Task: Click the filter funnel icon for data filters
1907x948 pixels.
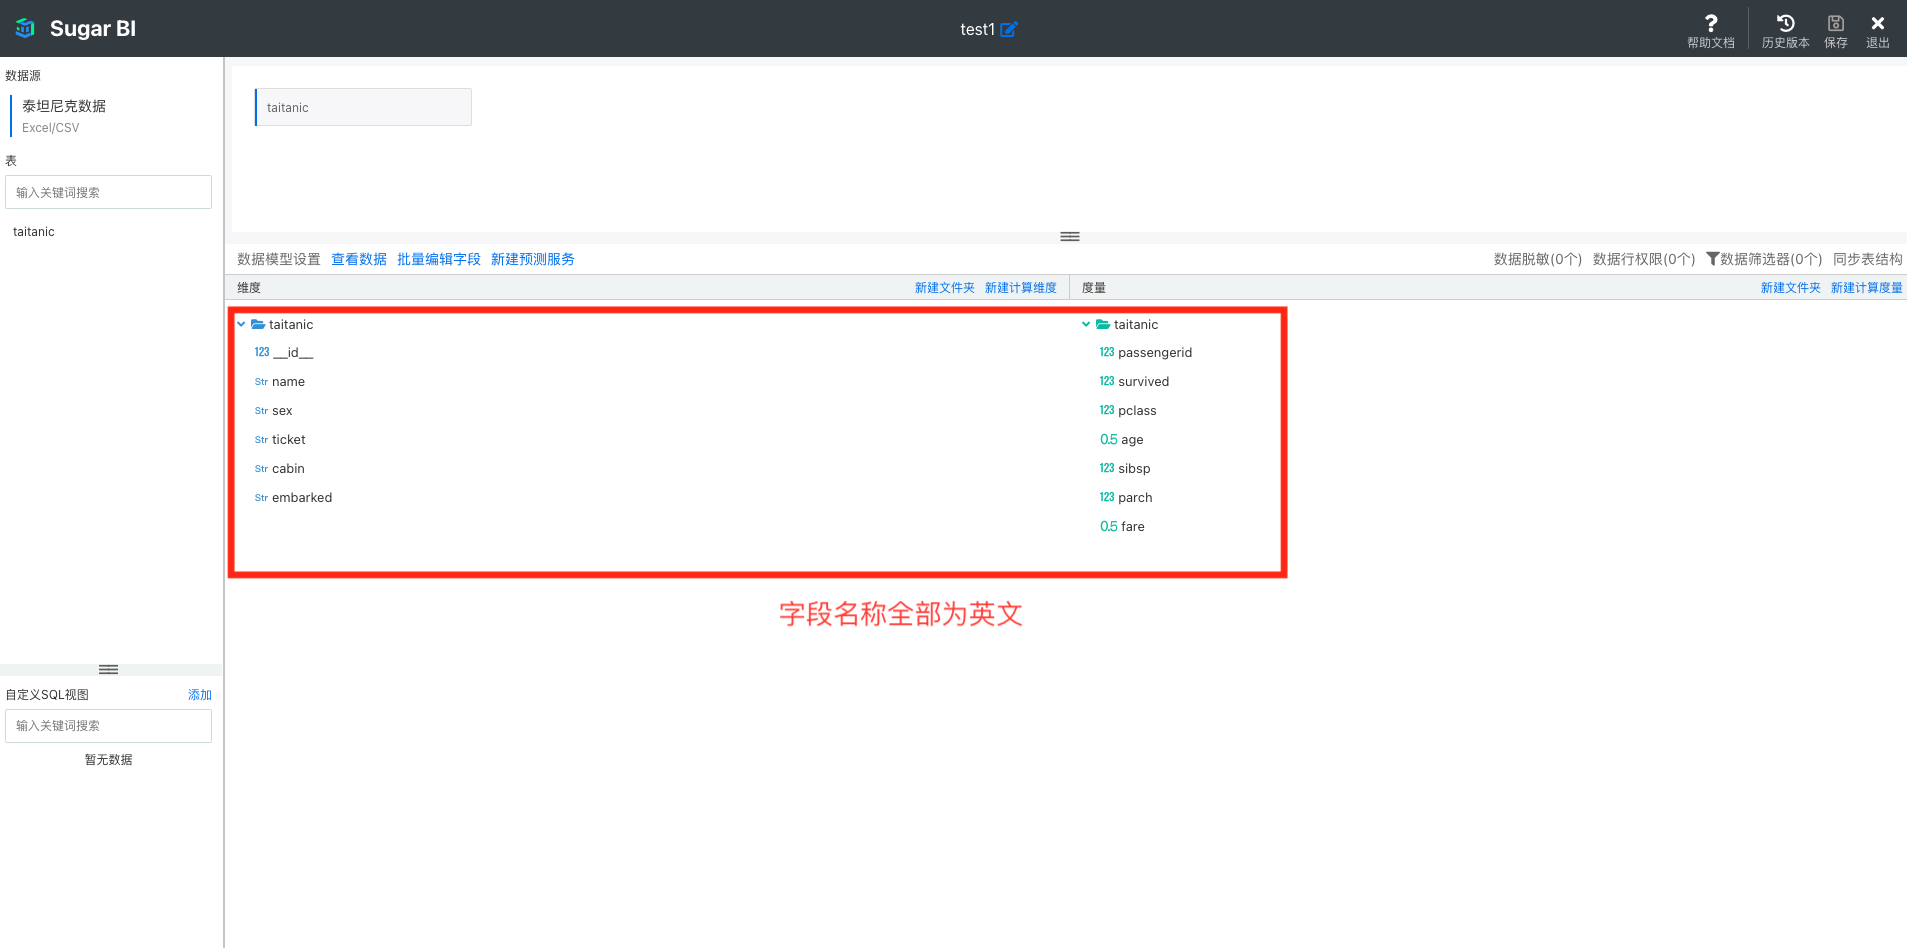Action: coord(1712,259)
